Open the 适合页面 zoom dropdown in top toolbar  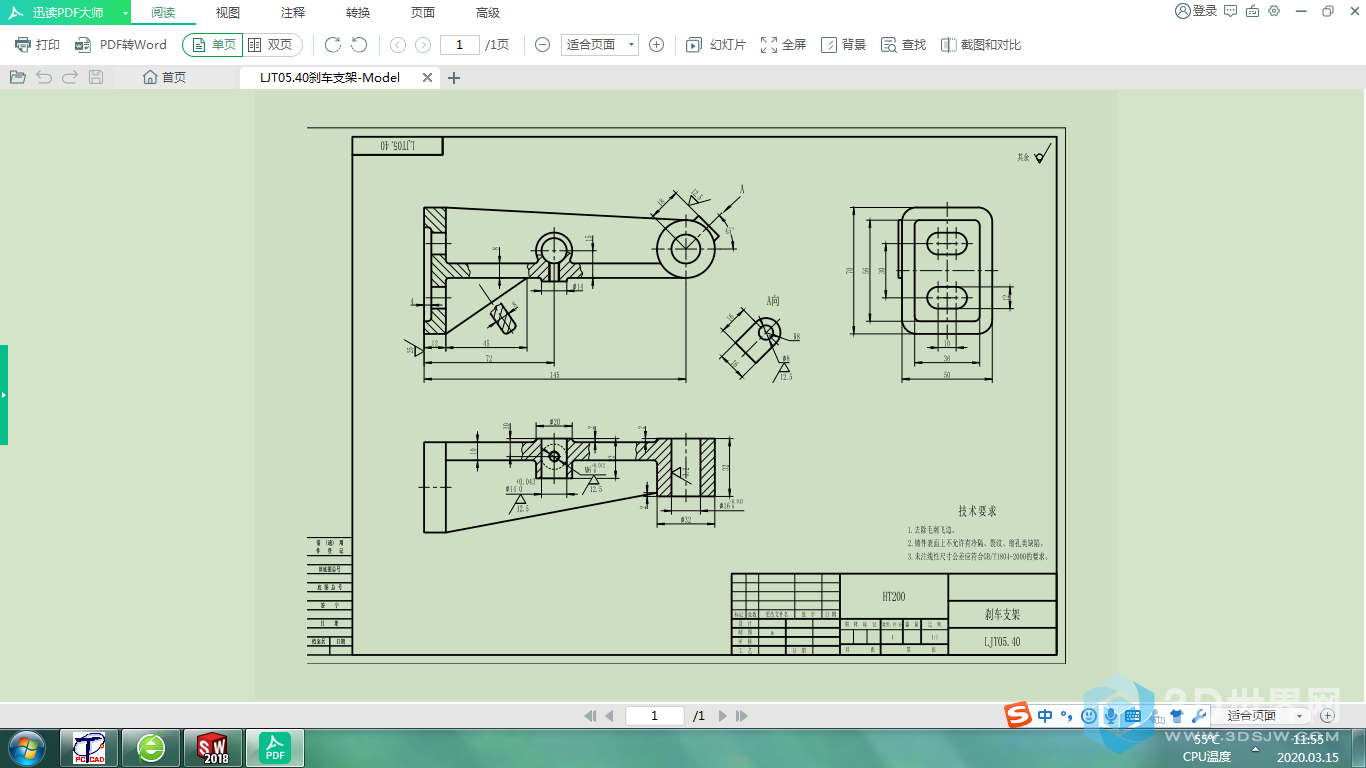598,45
